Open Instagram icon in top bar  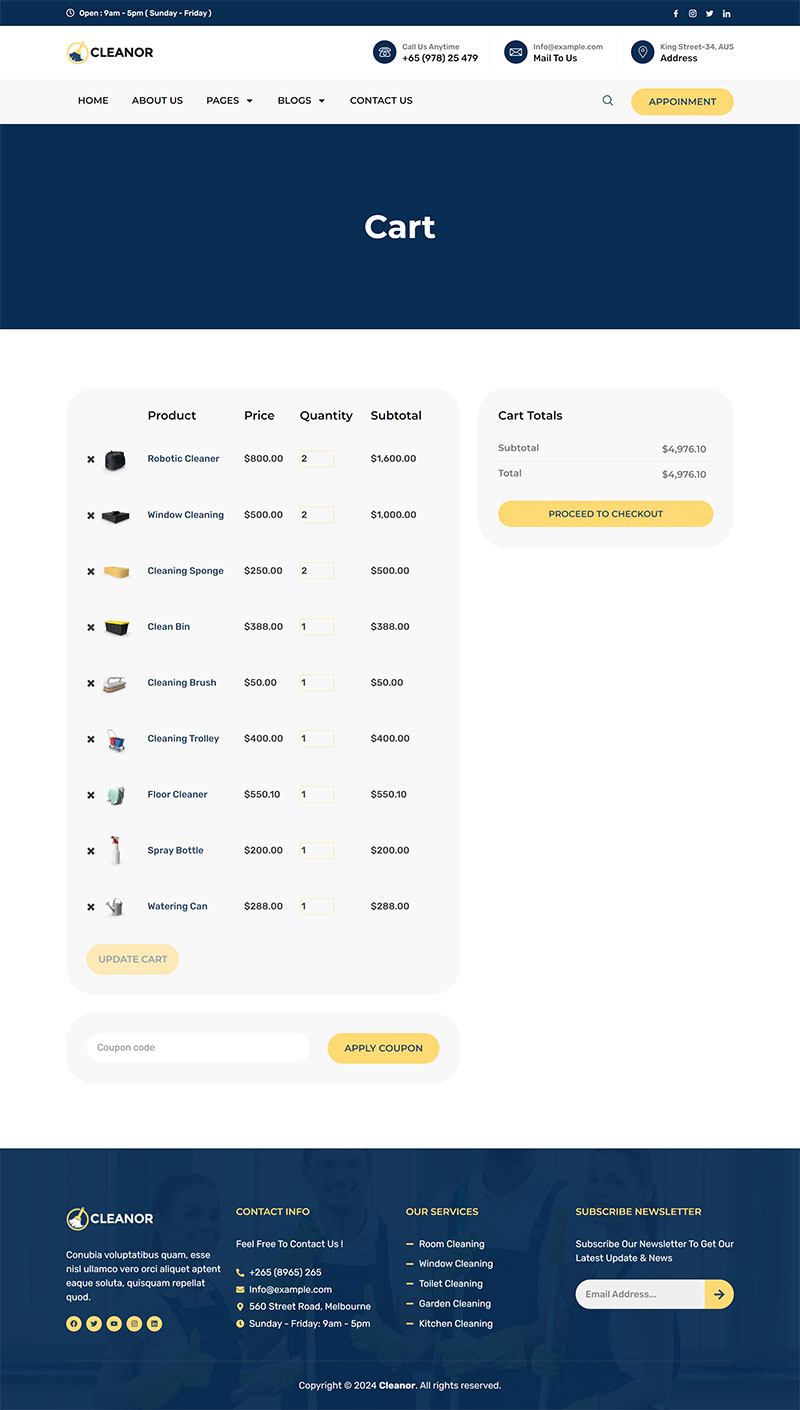692,13
